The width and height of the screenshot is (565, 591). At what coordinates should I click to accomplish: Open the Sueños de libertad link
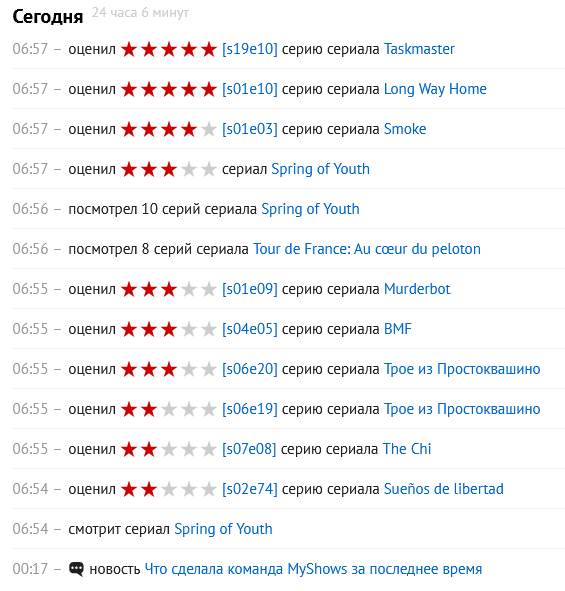click(444, 489)
